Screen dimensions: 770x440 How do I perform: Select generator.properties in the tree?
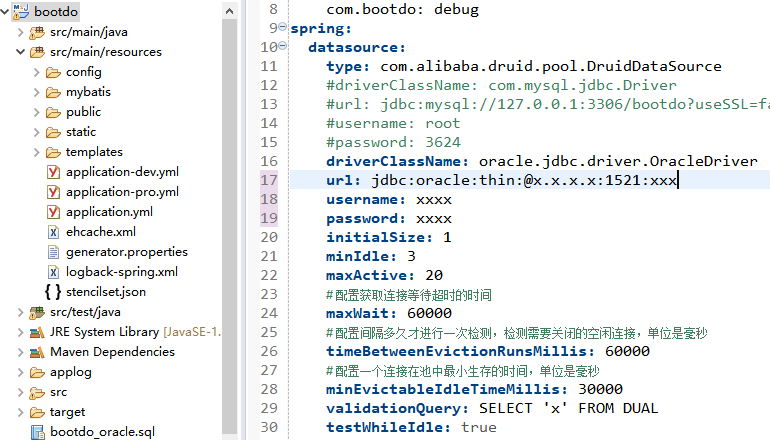point(127,252)
